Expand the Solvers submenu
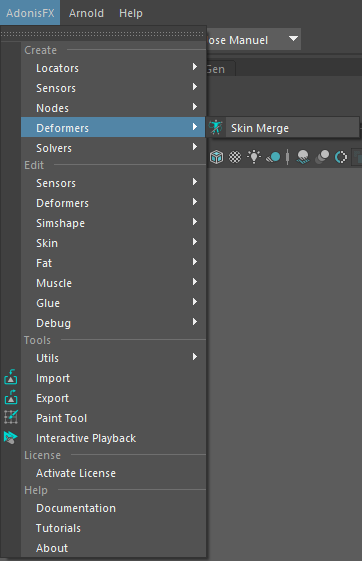 [113, 148]
